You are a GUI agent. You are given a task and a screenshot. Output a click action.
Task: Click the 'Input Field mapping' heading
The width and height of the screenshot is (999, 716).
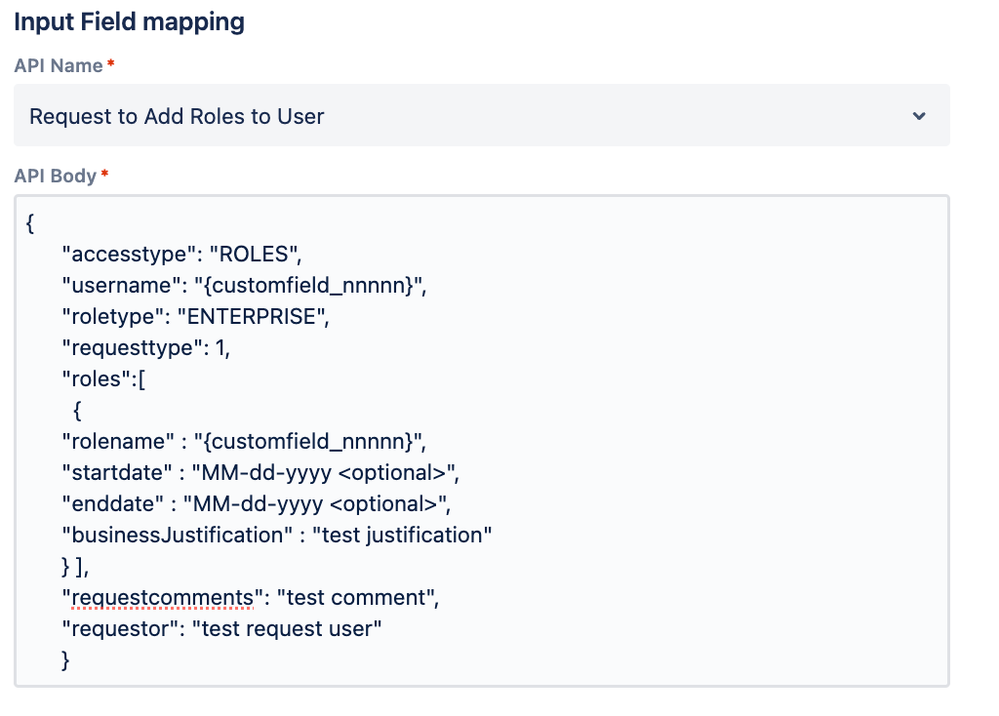129,21
